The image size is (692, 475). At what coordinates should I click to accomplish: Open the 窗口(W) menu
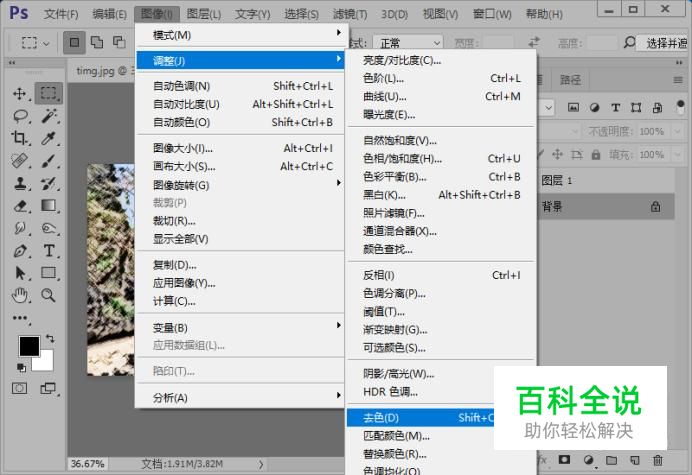492,14
